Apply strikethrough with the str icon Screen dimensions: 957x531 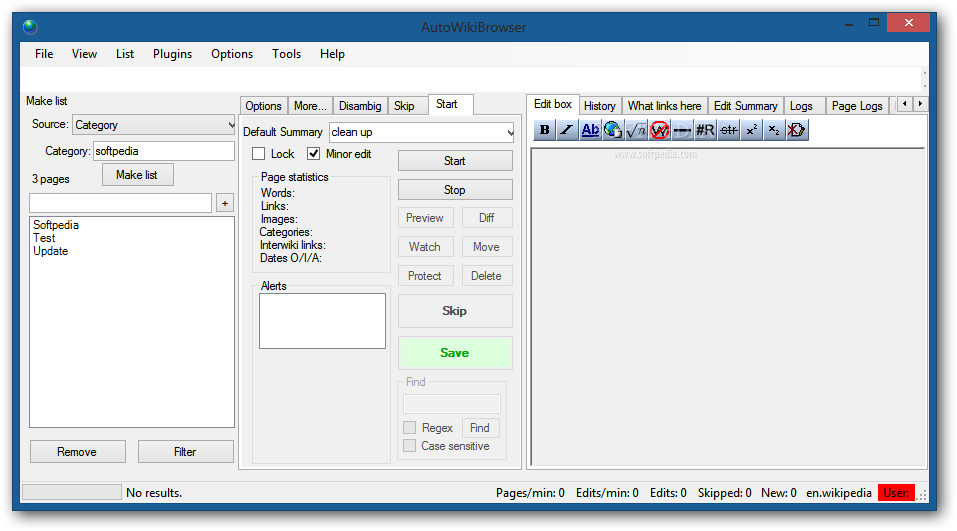pyautogui.click(x=728, y=130)
